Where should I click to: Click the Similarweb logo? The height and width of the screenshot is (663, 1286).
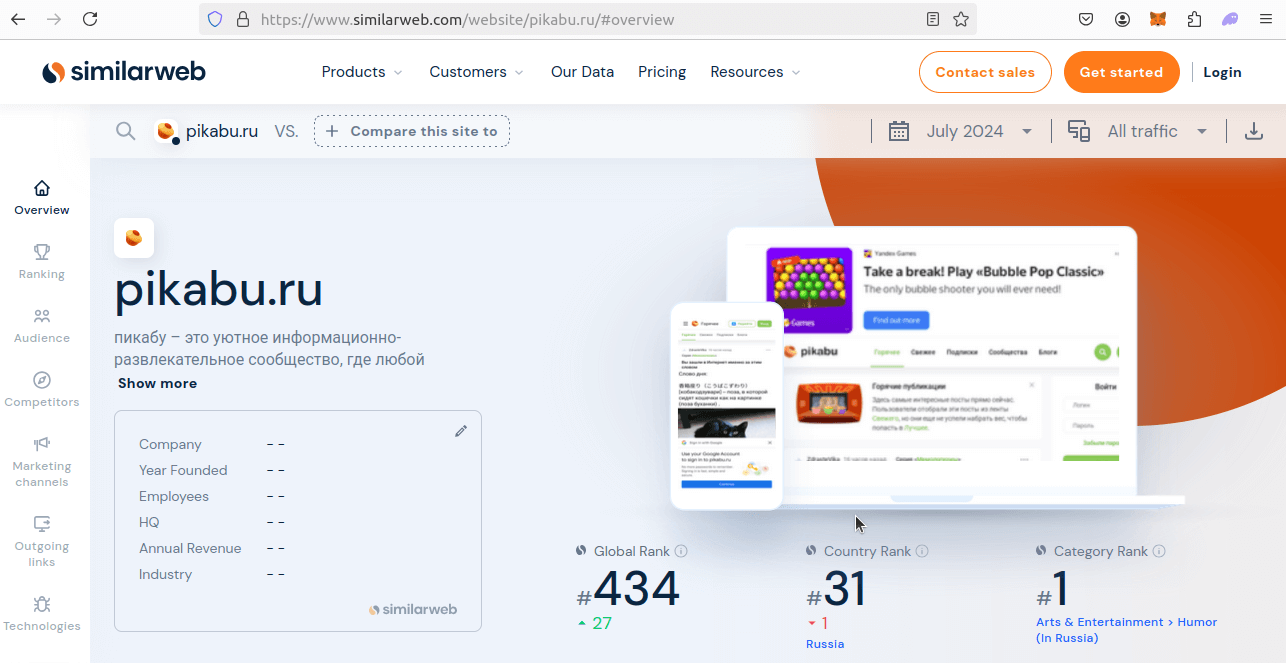(x=124, y=72)
